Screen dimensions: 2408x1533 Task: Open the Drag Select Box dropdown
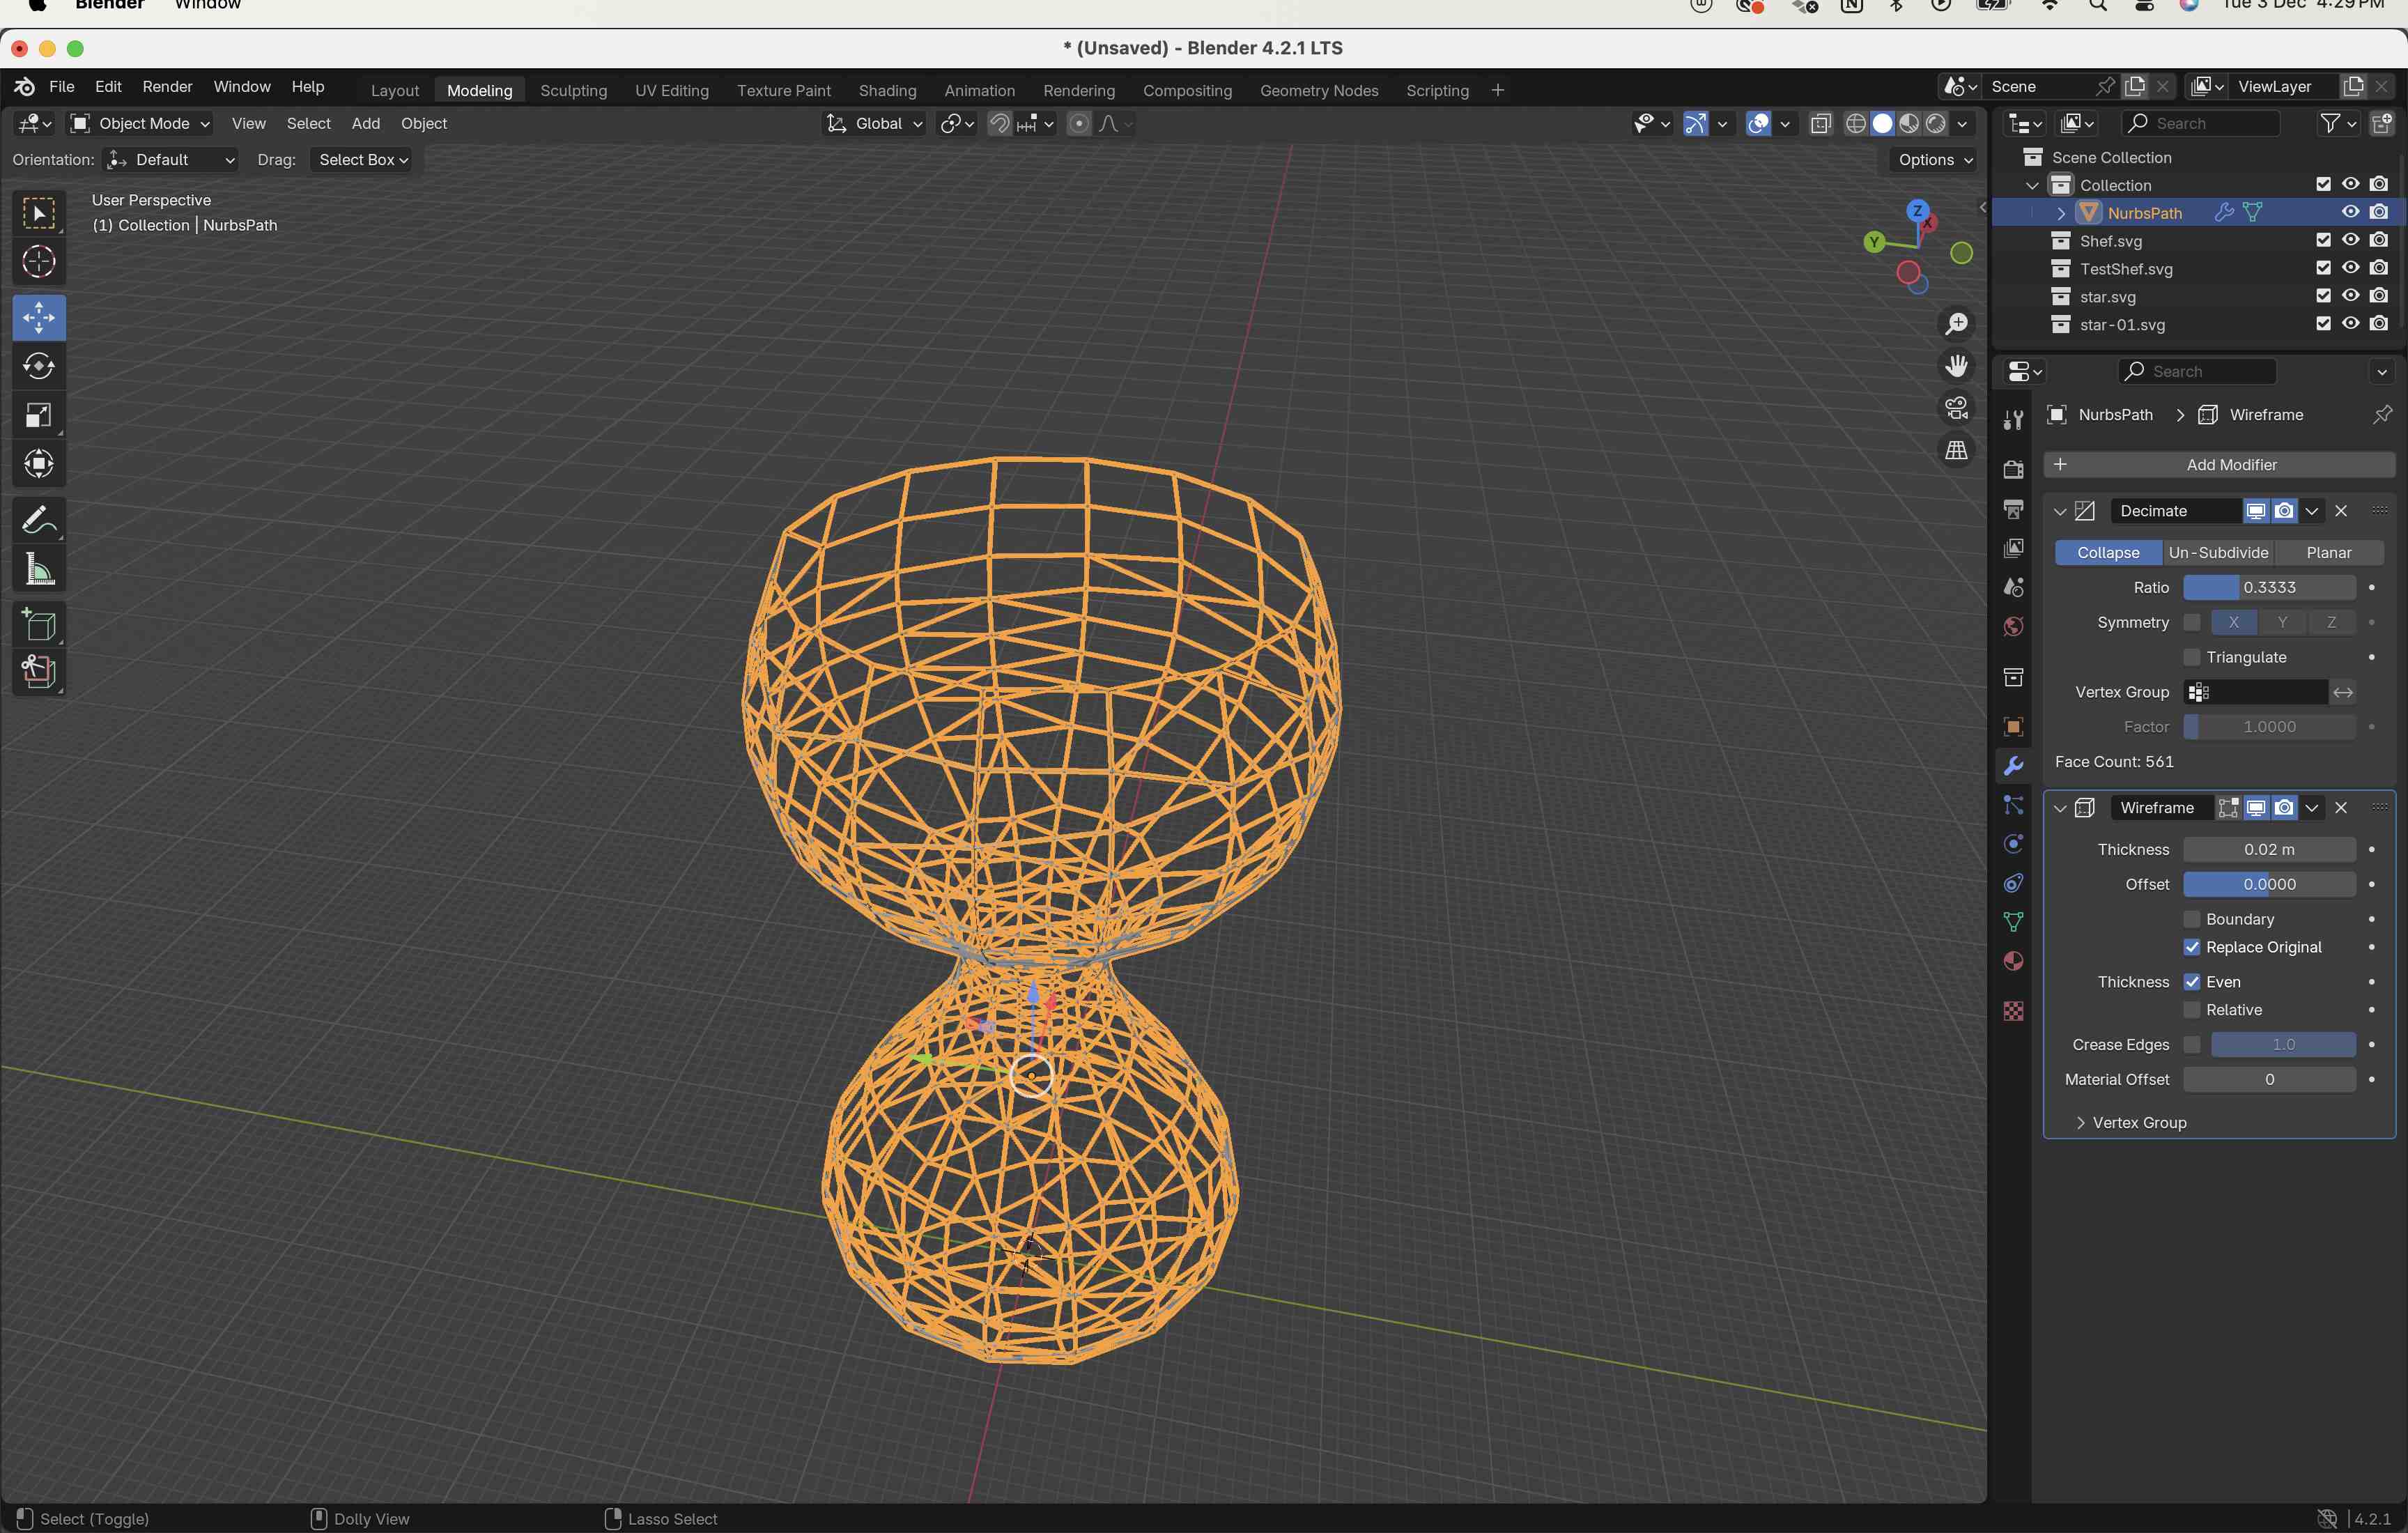tap(361, 160)
